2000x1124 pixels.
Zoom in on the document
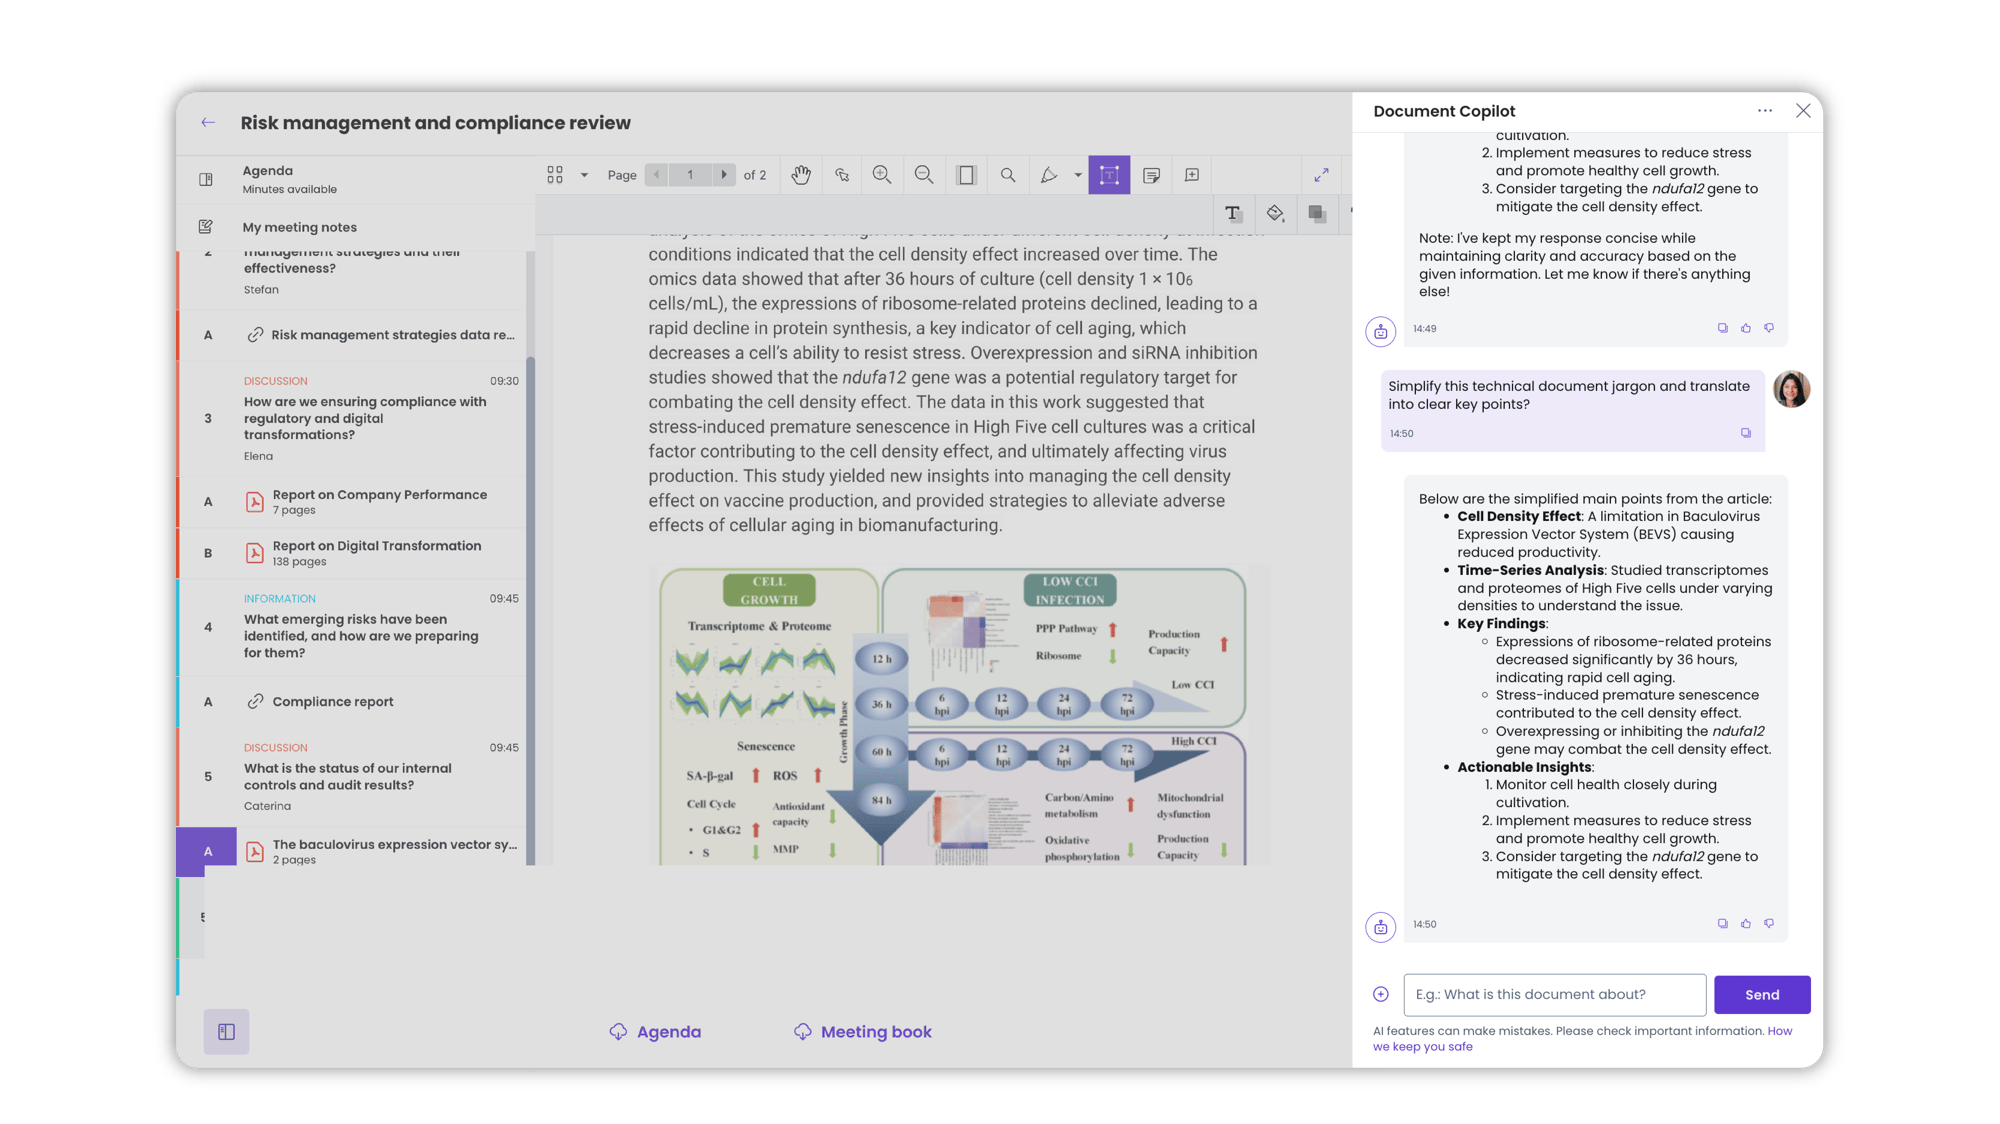882,175
